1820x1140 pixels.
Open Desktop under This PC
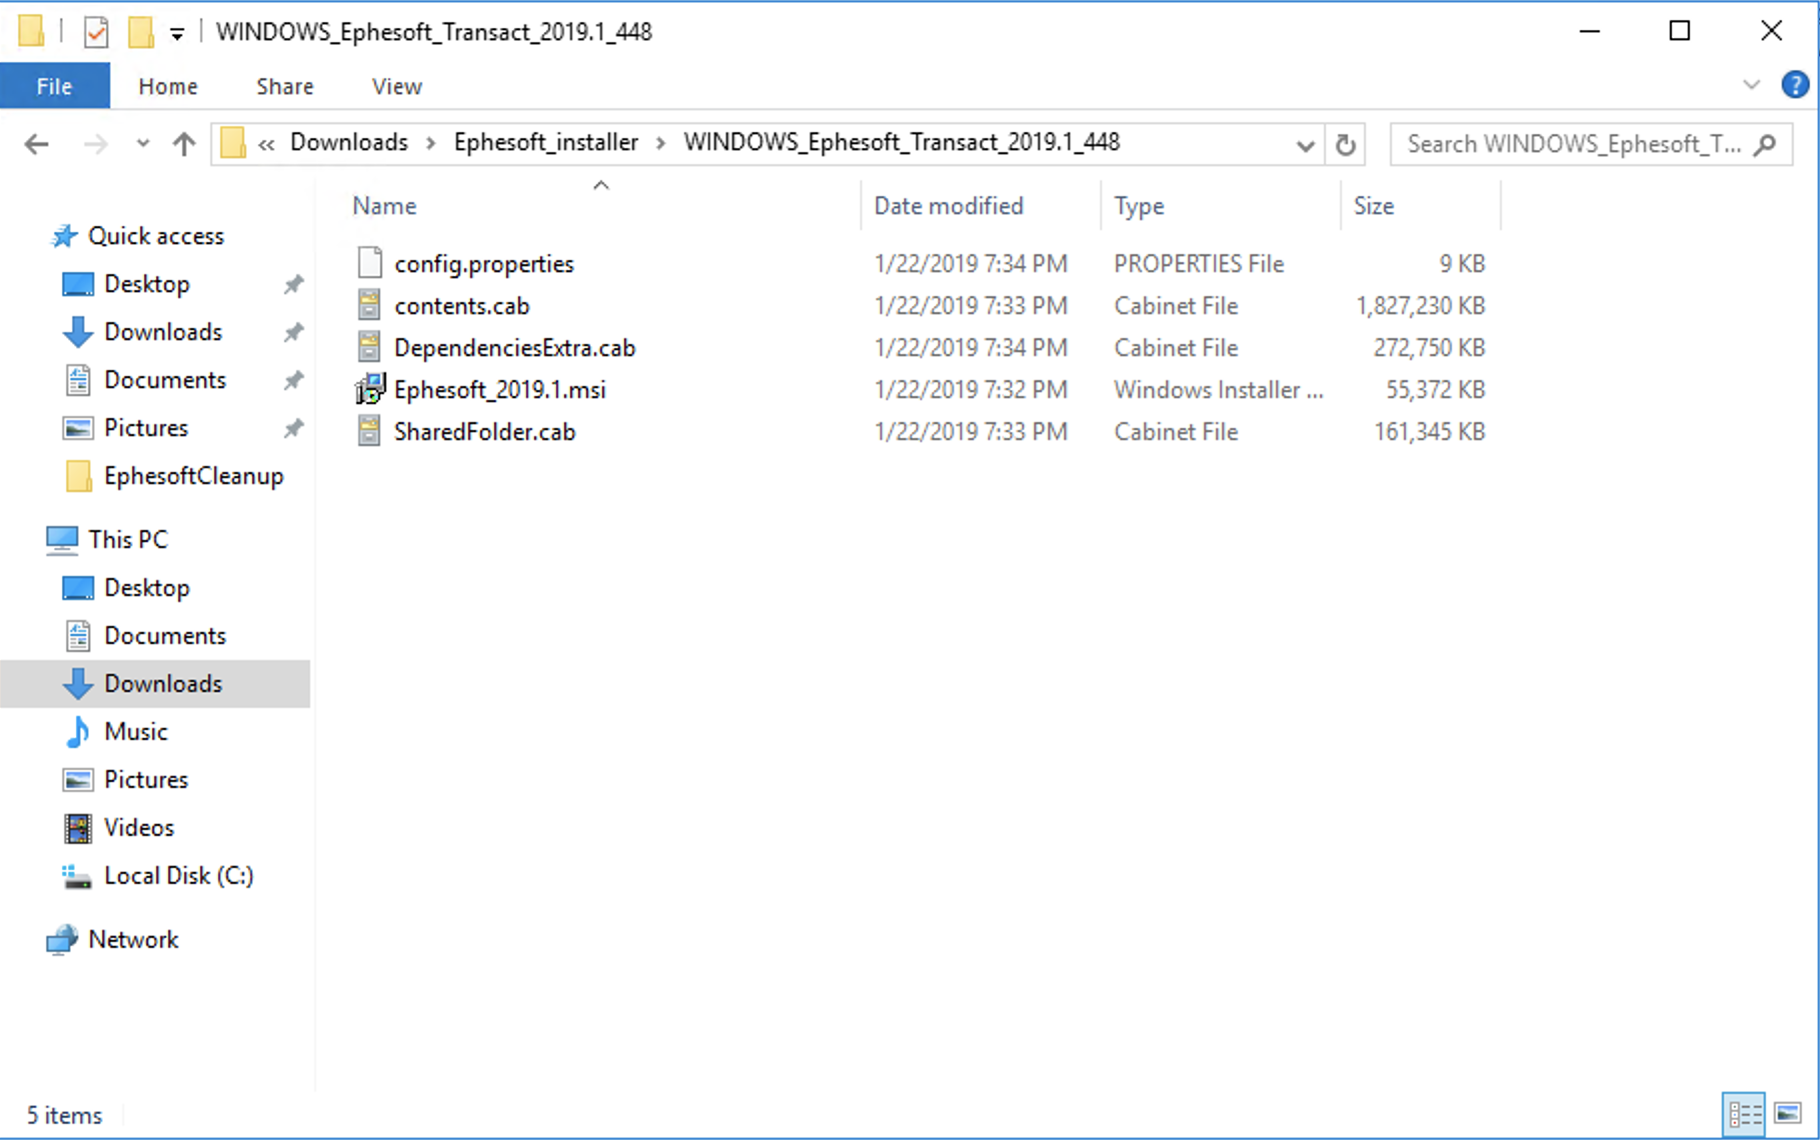pyautogui.click(x=147, y=588)
